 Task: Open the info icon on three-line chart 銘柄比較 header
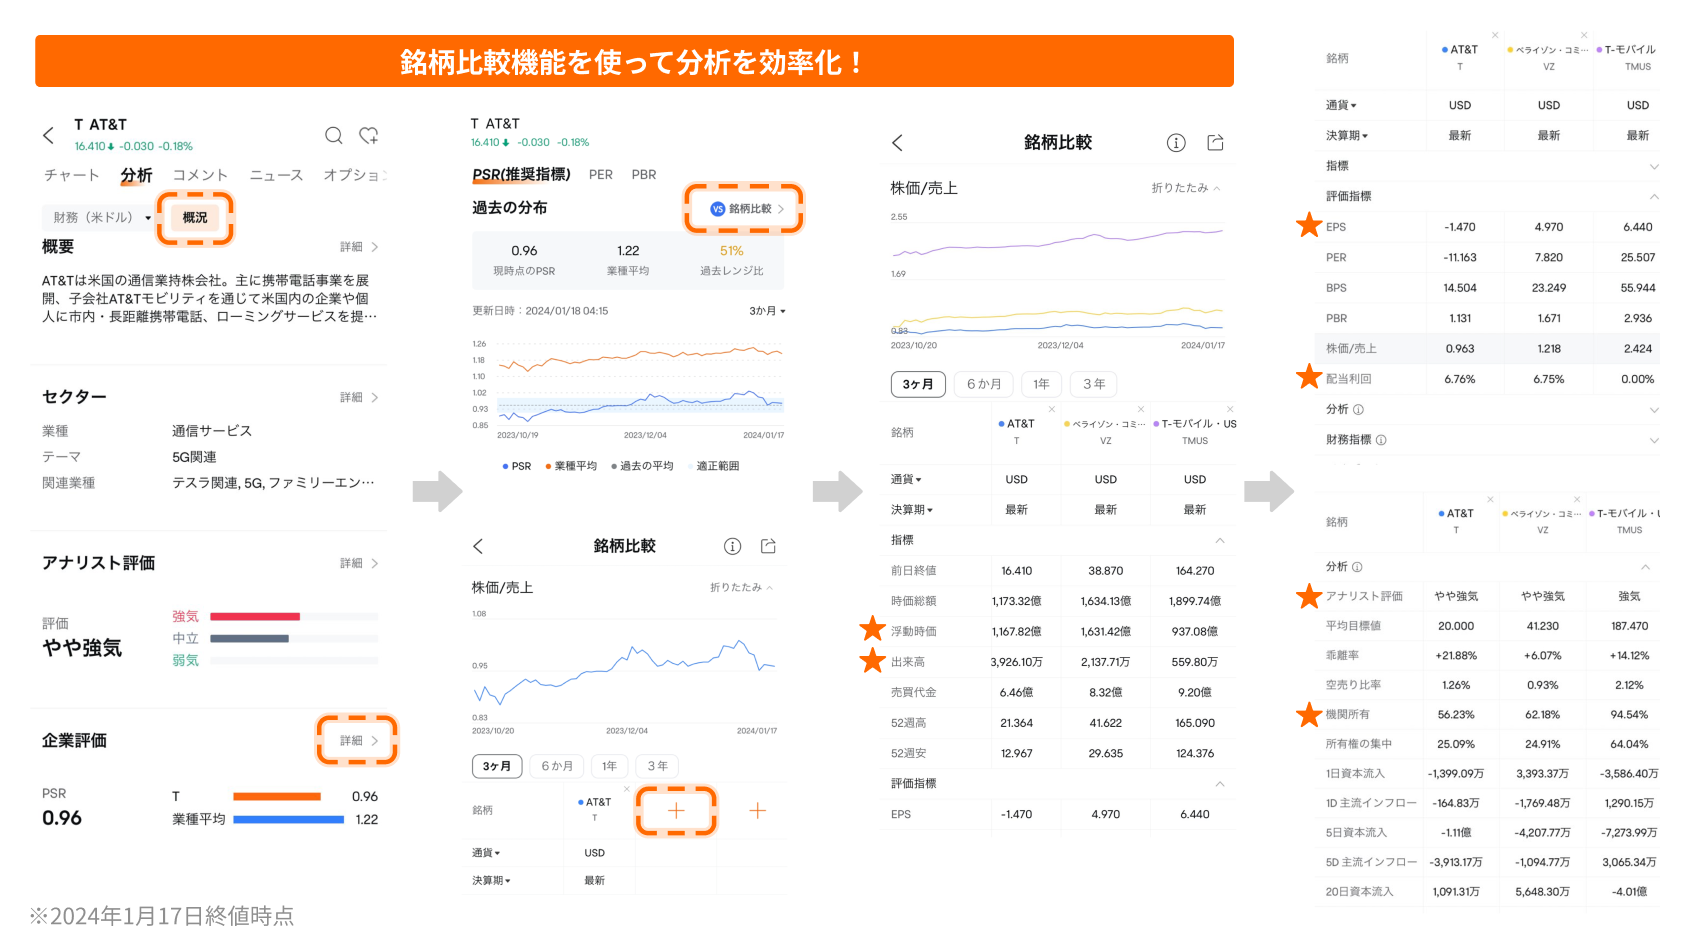[x=1176, y=143]
